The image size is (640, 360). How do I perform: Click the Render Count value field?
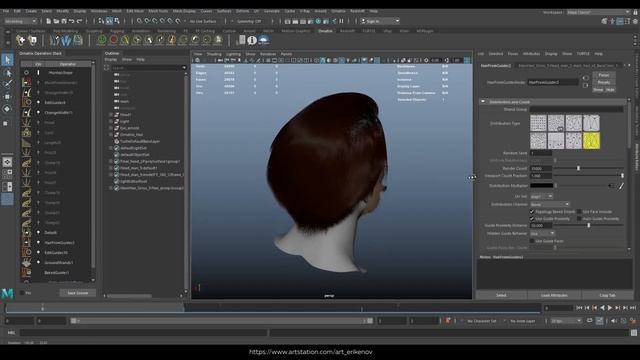point(541,168)
